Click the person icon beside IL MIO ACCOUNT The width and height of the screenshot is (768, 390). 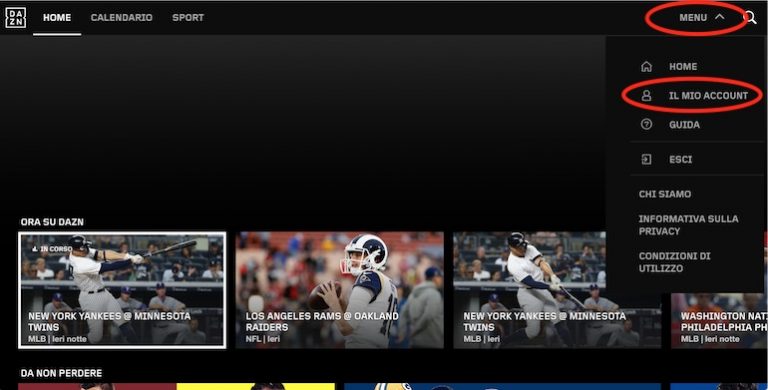coord(647,96)
